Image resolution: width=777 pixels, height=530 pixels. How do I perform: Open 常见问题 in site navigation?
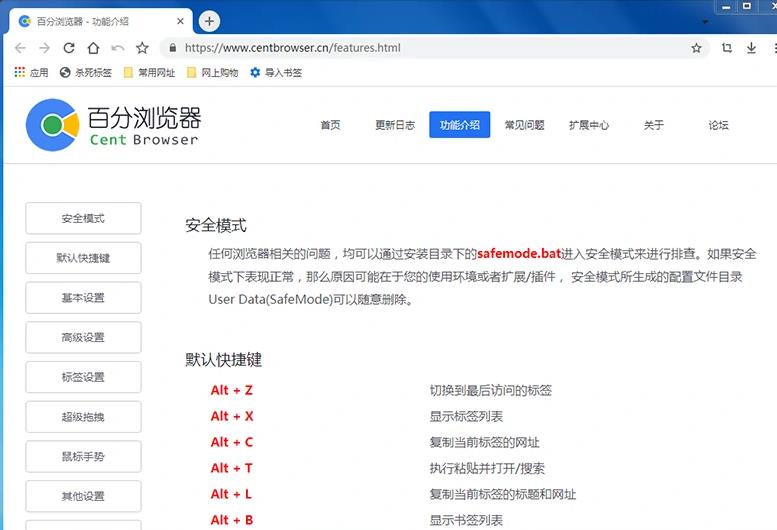click(524, 125)
